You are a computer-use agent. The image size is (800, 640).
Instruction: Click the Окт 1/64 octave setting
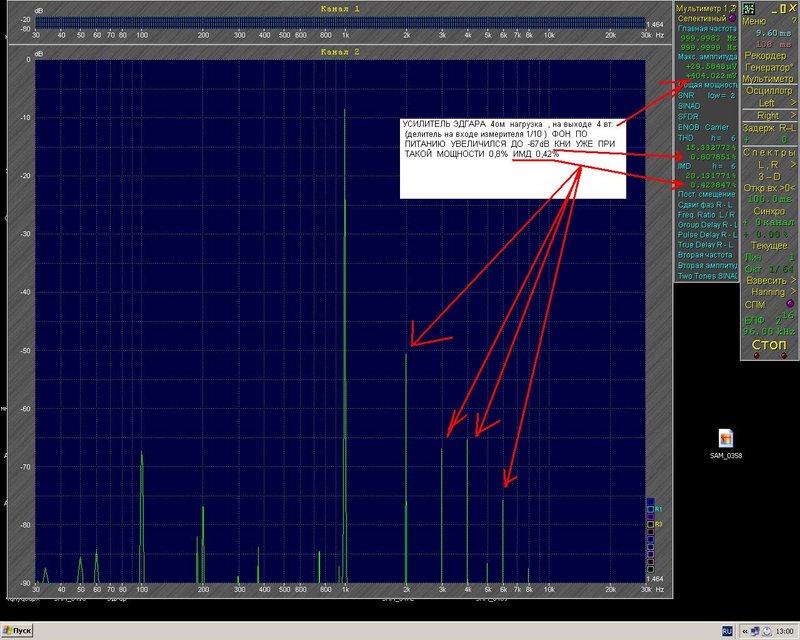click(x=769, y=269)
